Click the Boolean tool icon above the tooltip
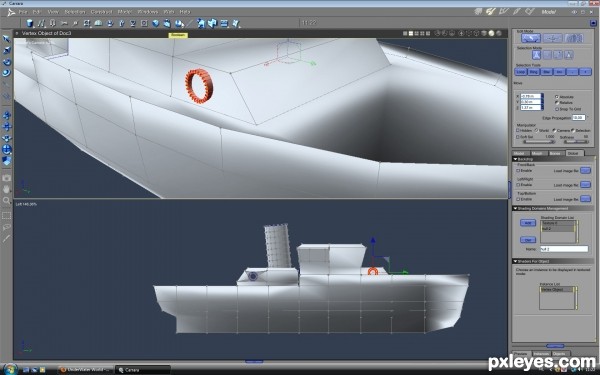 point(179,23)
